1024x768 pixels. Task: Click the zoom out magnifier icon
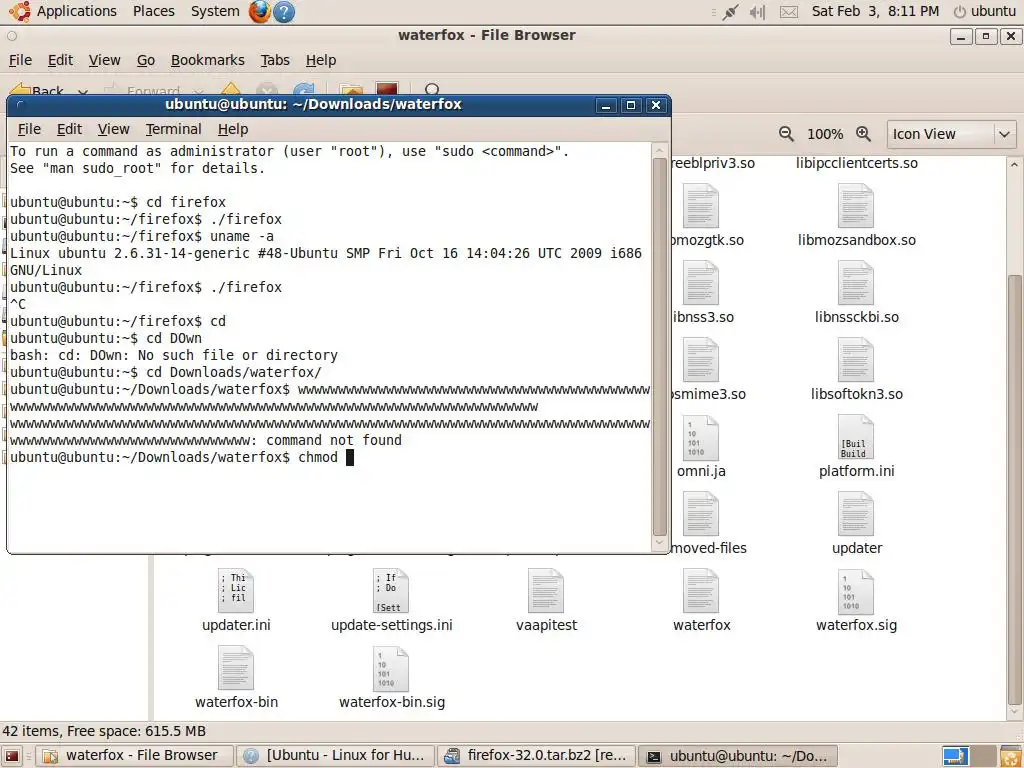[x=786, y=134]
